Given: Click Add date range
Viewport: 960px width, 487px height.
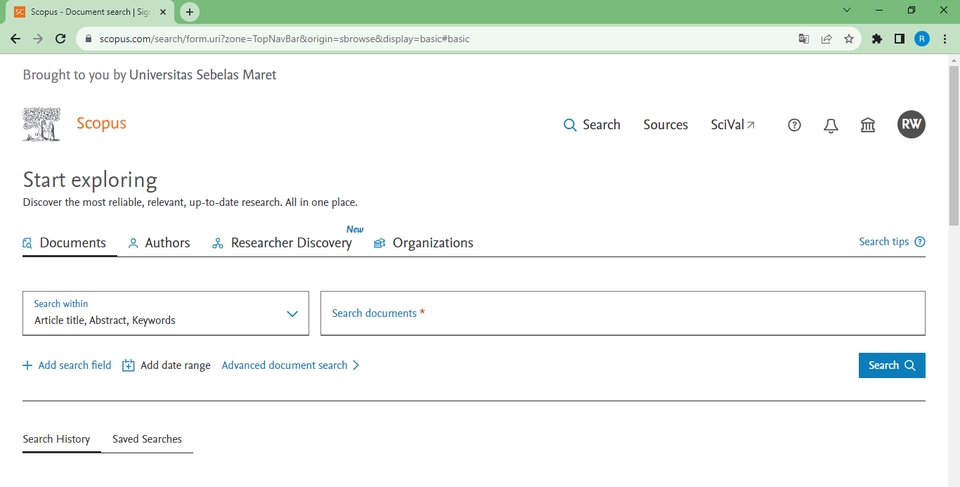Looking at the screenshot, I should tap(175, 365).
